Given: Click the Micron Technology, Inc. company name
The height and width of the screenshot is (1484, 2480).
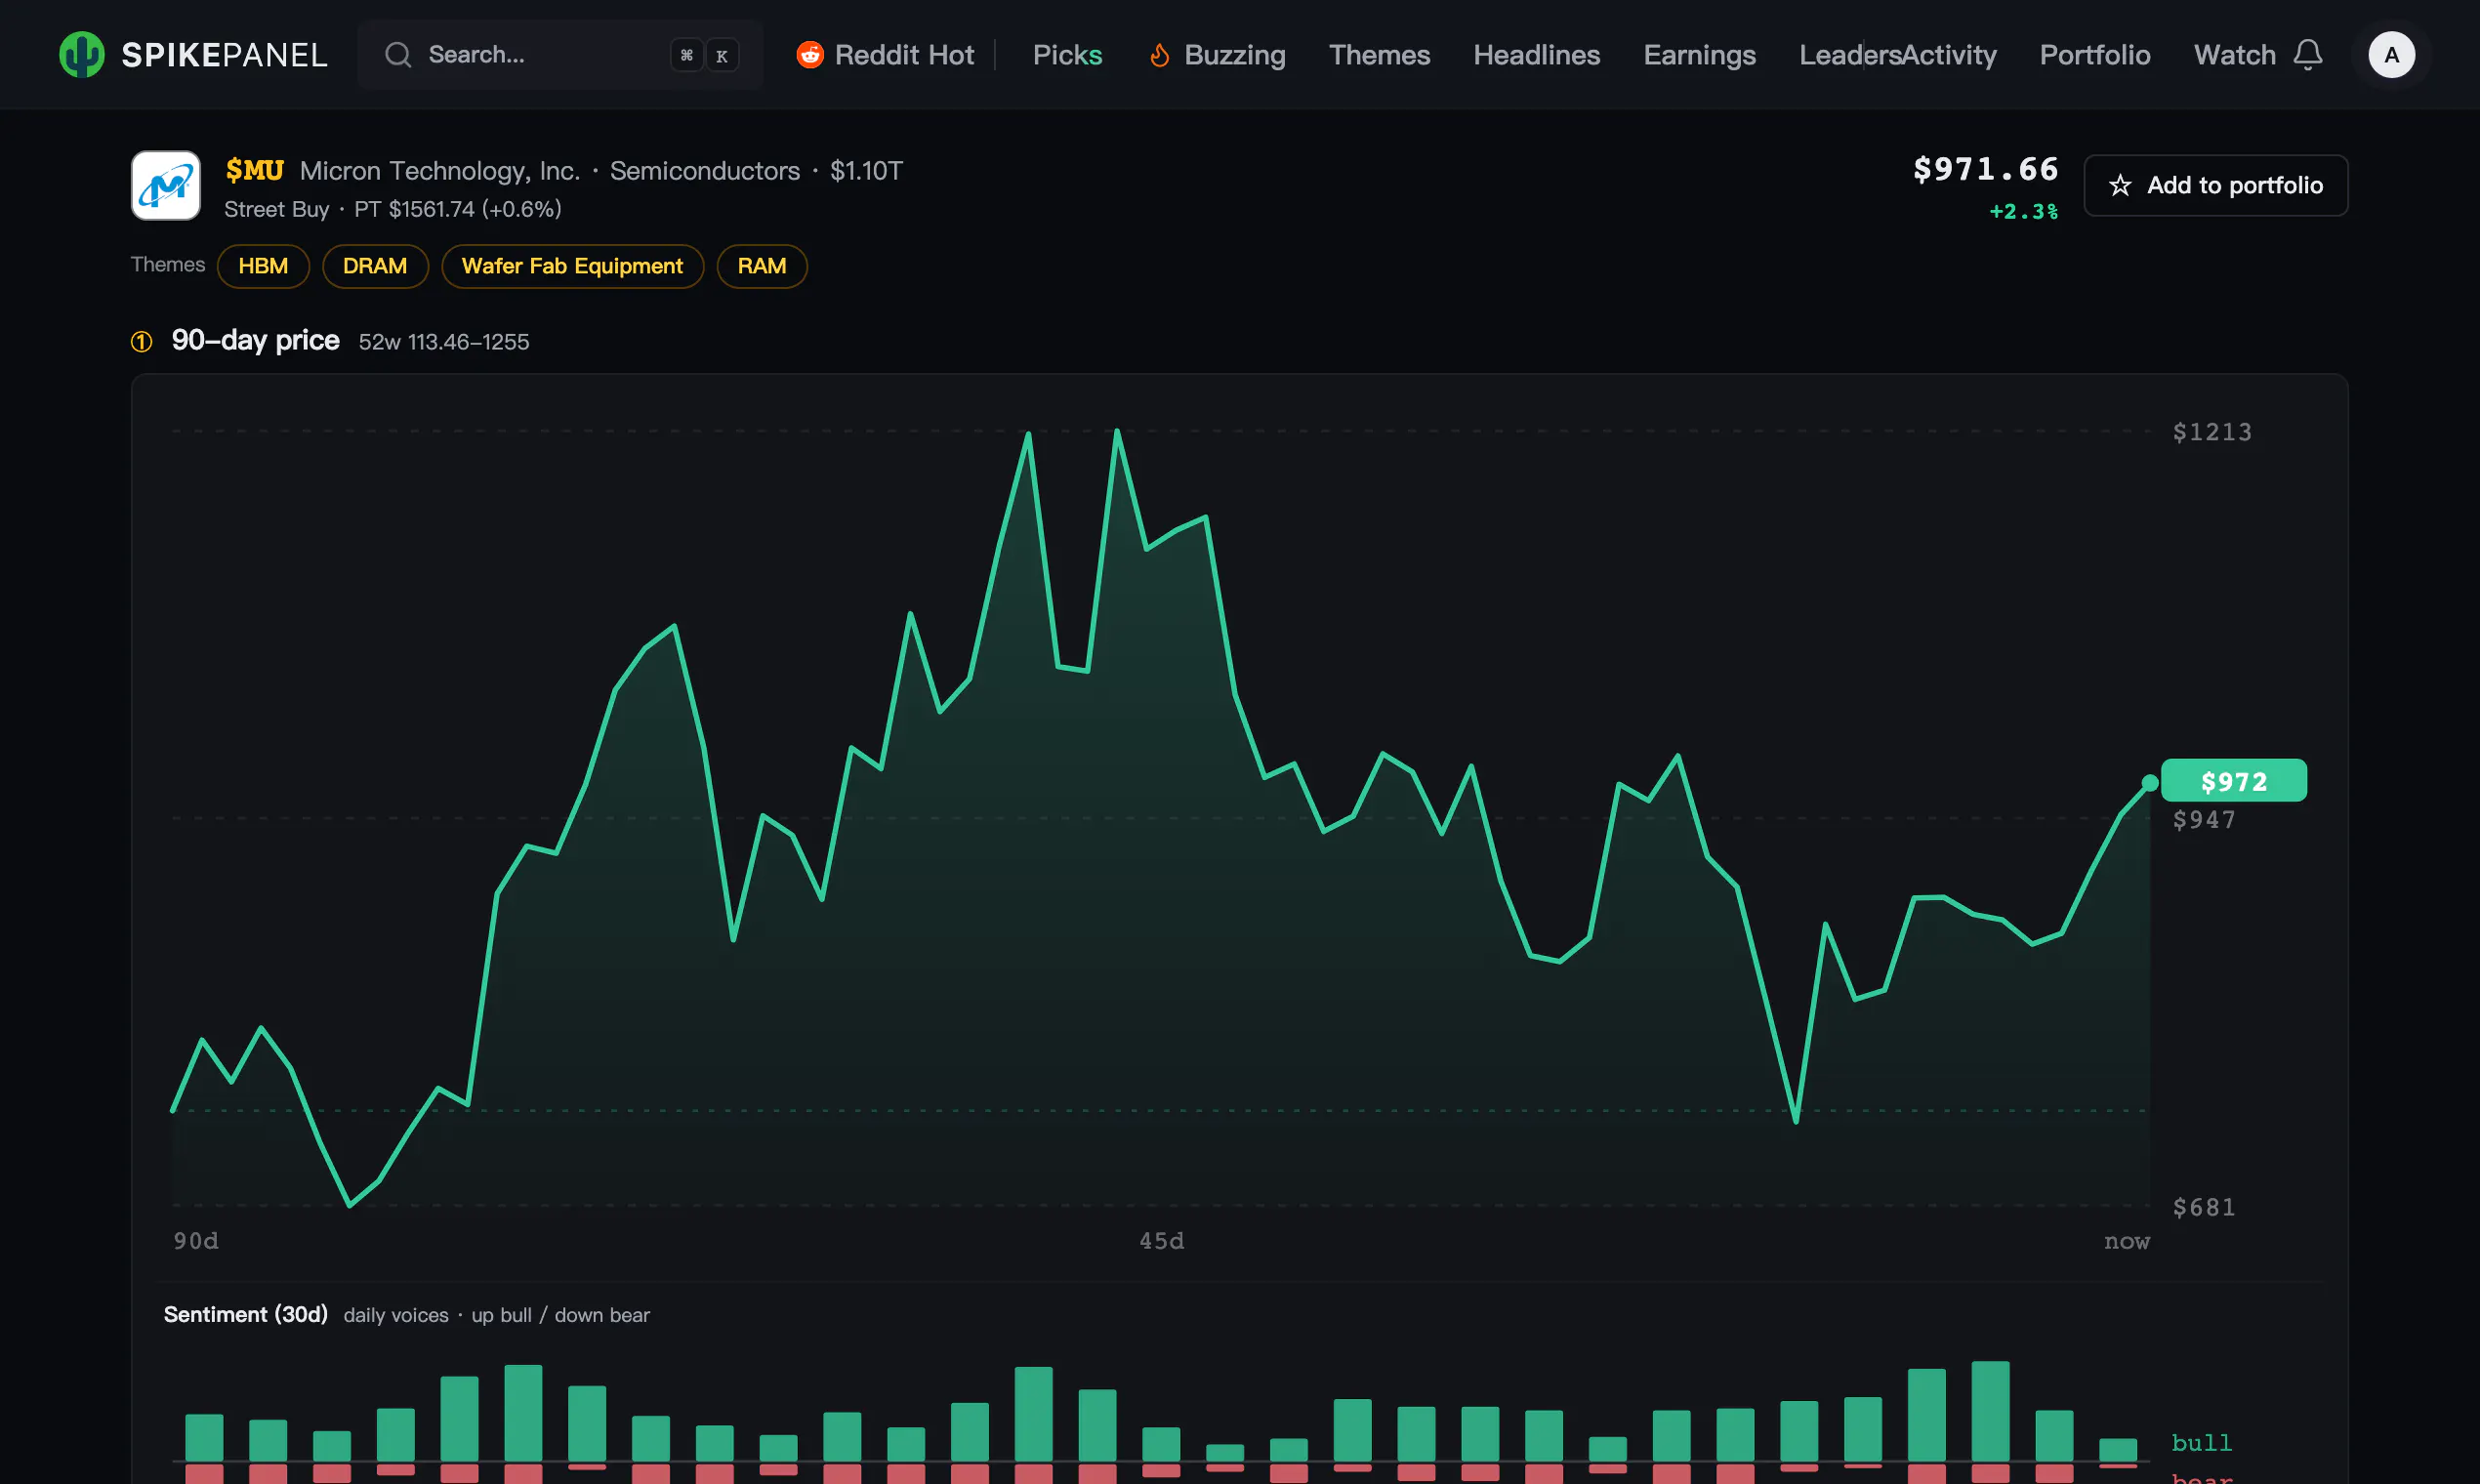Looking at the screenshot, I should (x=440, y=171).
